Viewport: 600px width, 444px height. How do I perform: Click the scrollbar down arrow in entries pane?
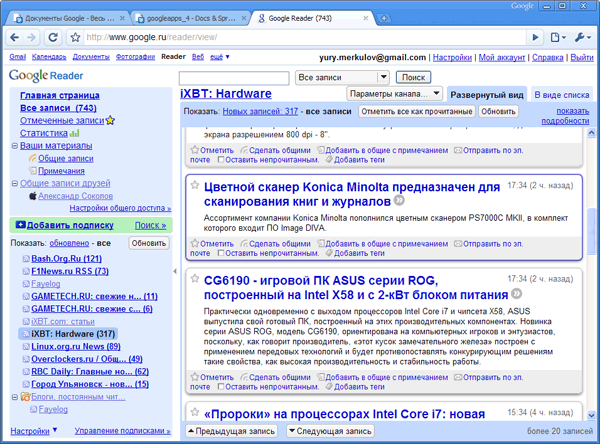tap(591, 415)
